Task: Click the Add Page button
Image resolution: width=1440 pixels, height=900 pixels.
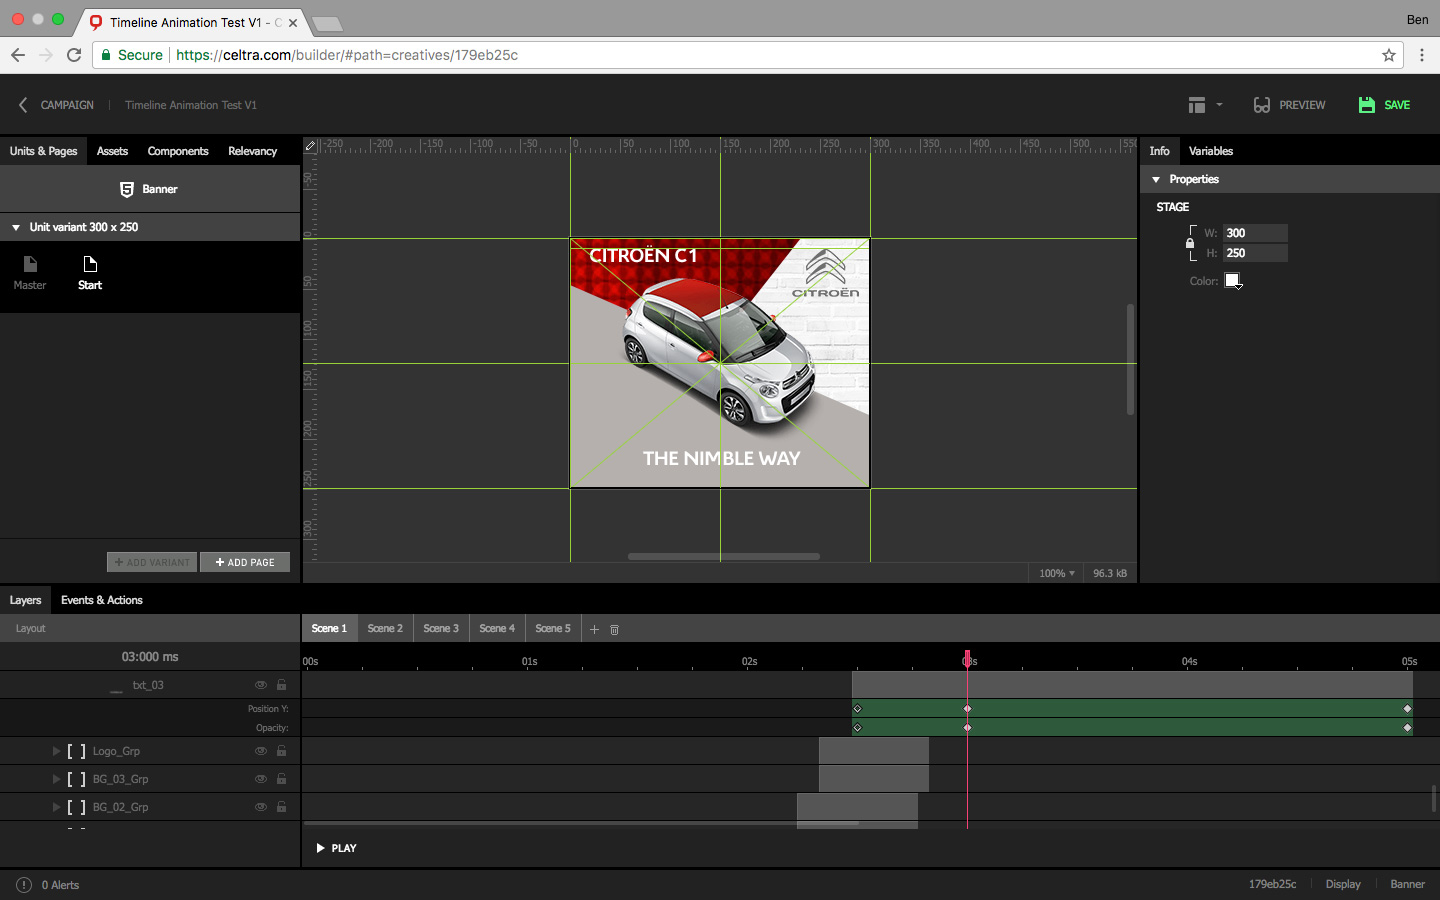Action: point(245,562)
